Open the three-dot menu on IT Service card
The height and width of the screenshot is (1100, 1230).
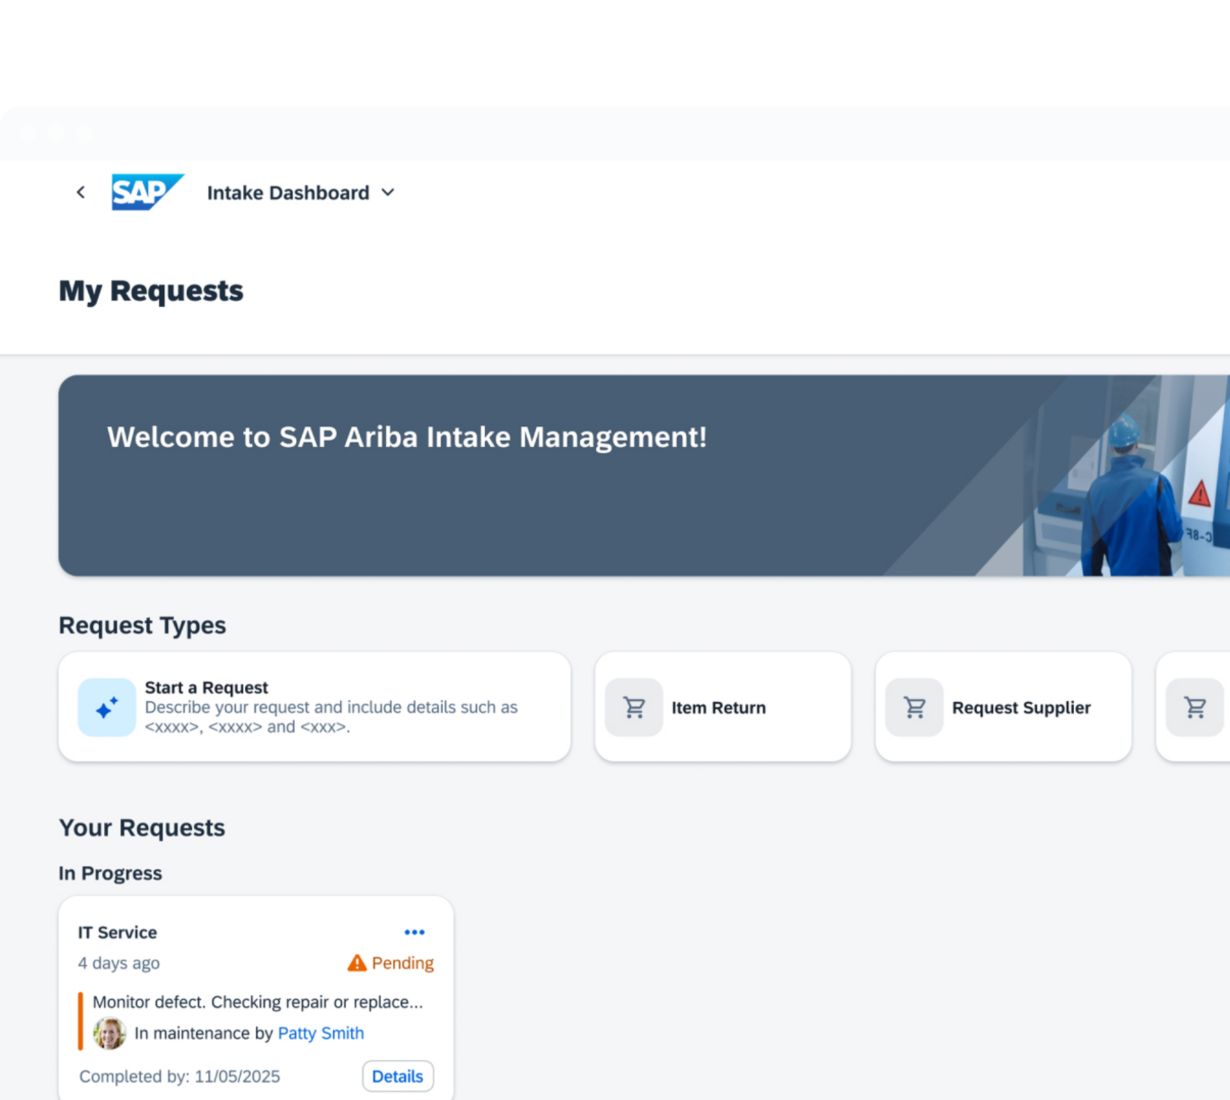tap(414, 932)
